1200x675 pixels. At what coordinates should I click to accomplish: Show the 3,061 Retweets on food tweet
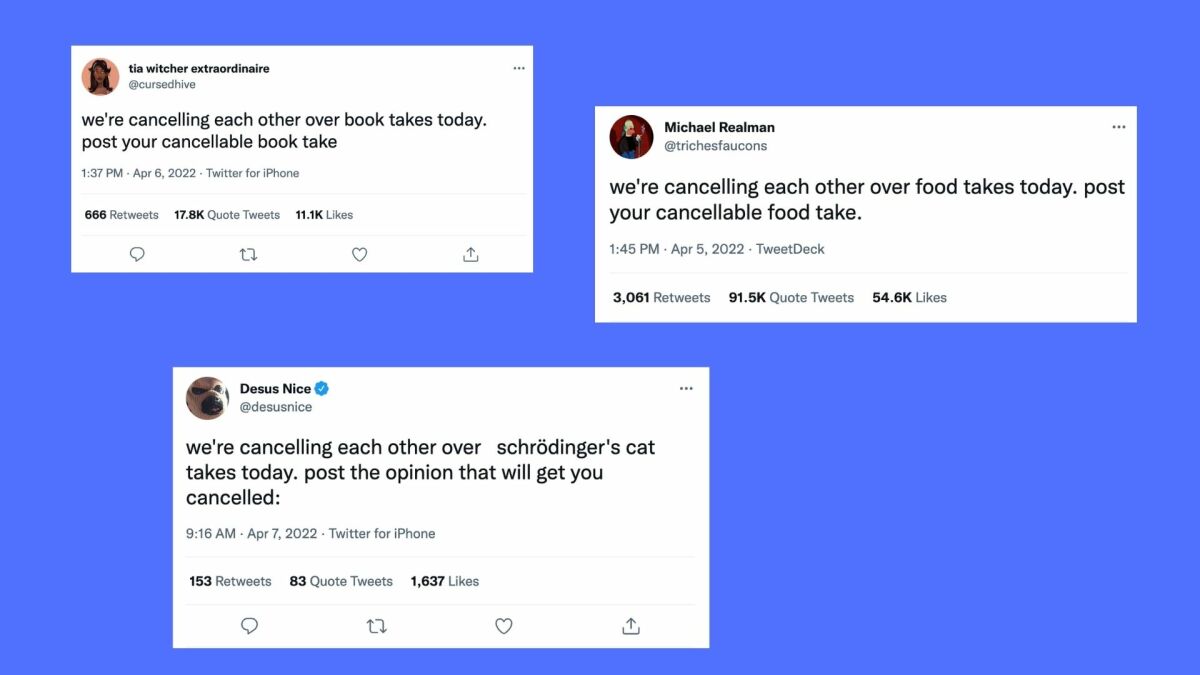tap(661, 297)
